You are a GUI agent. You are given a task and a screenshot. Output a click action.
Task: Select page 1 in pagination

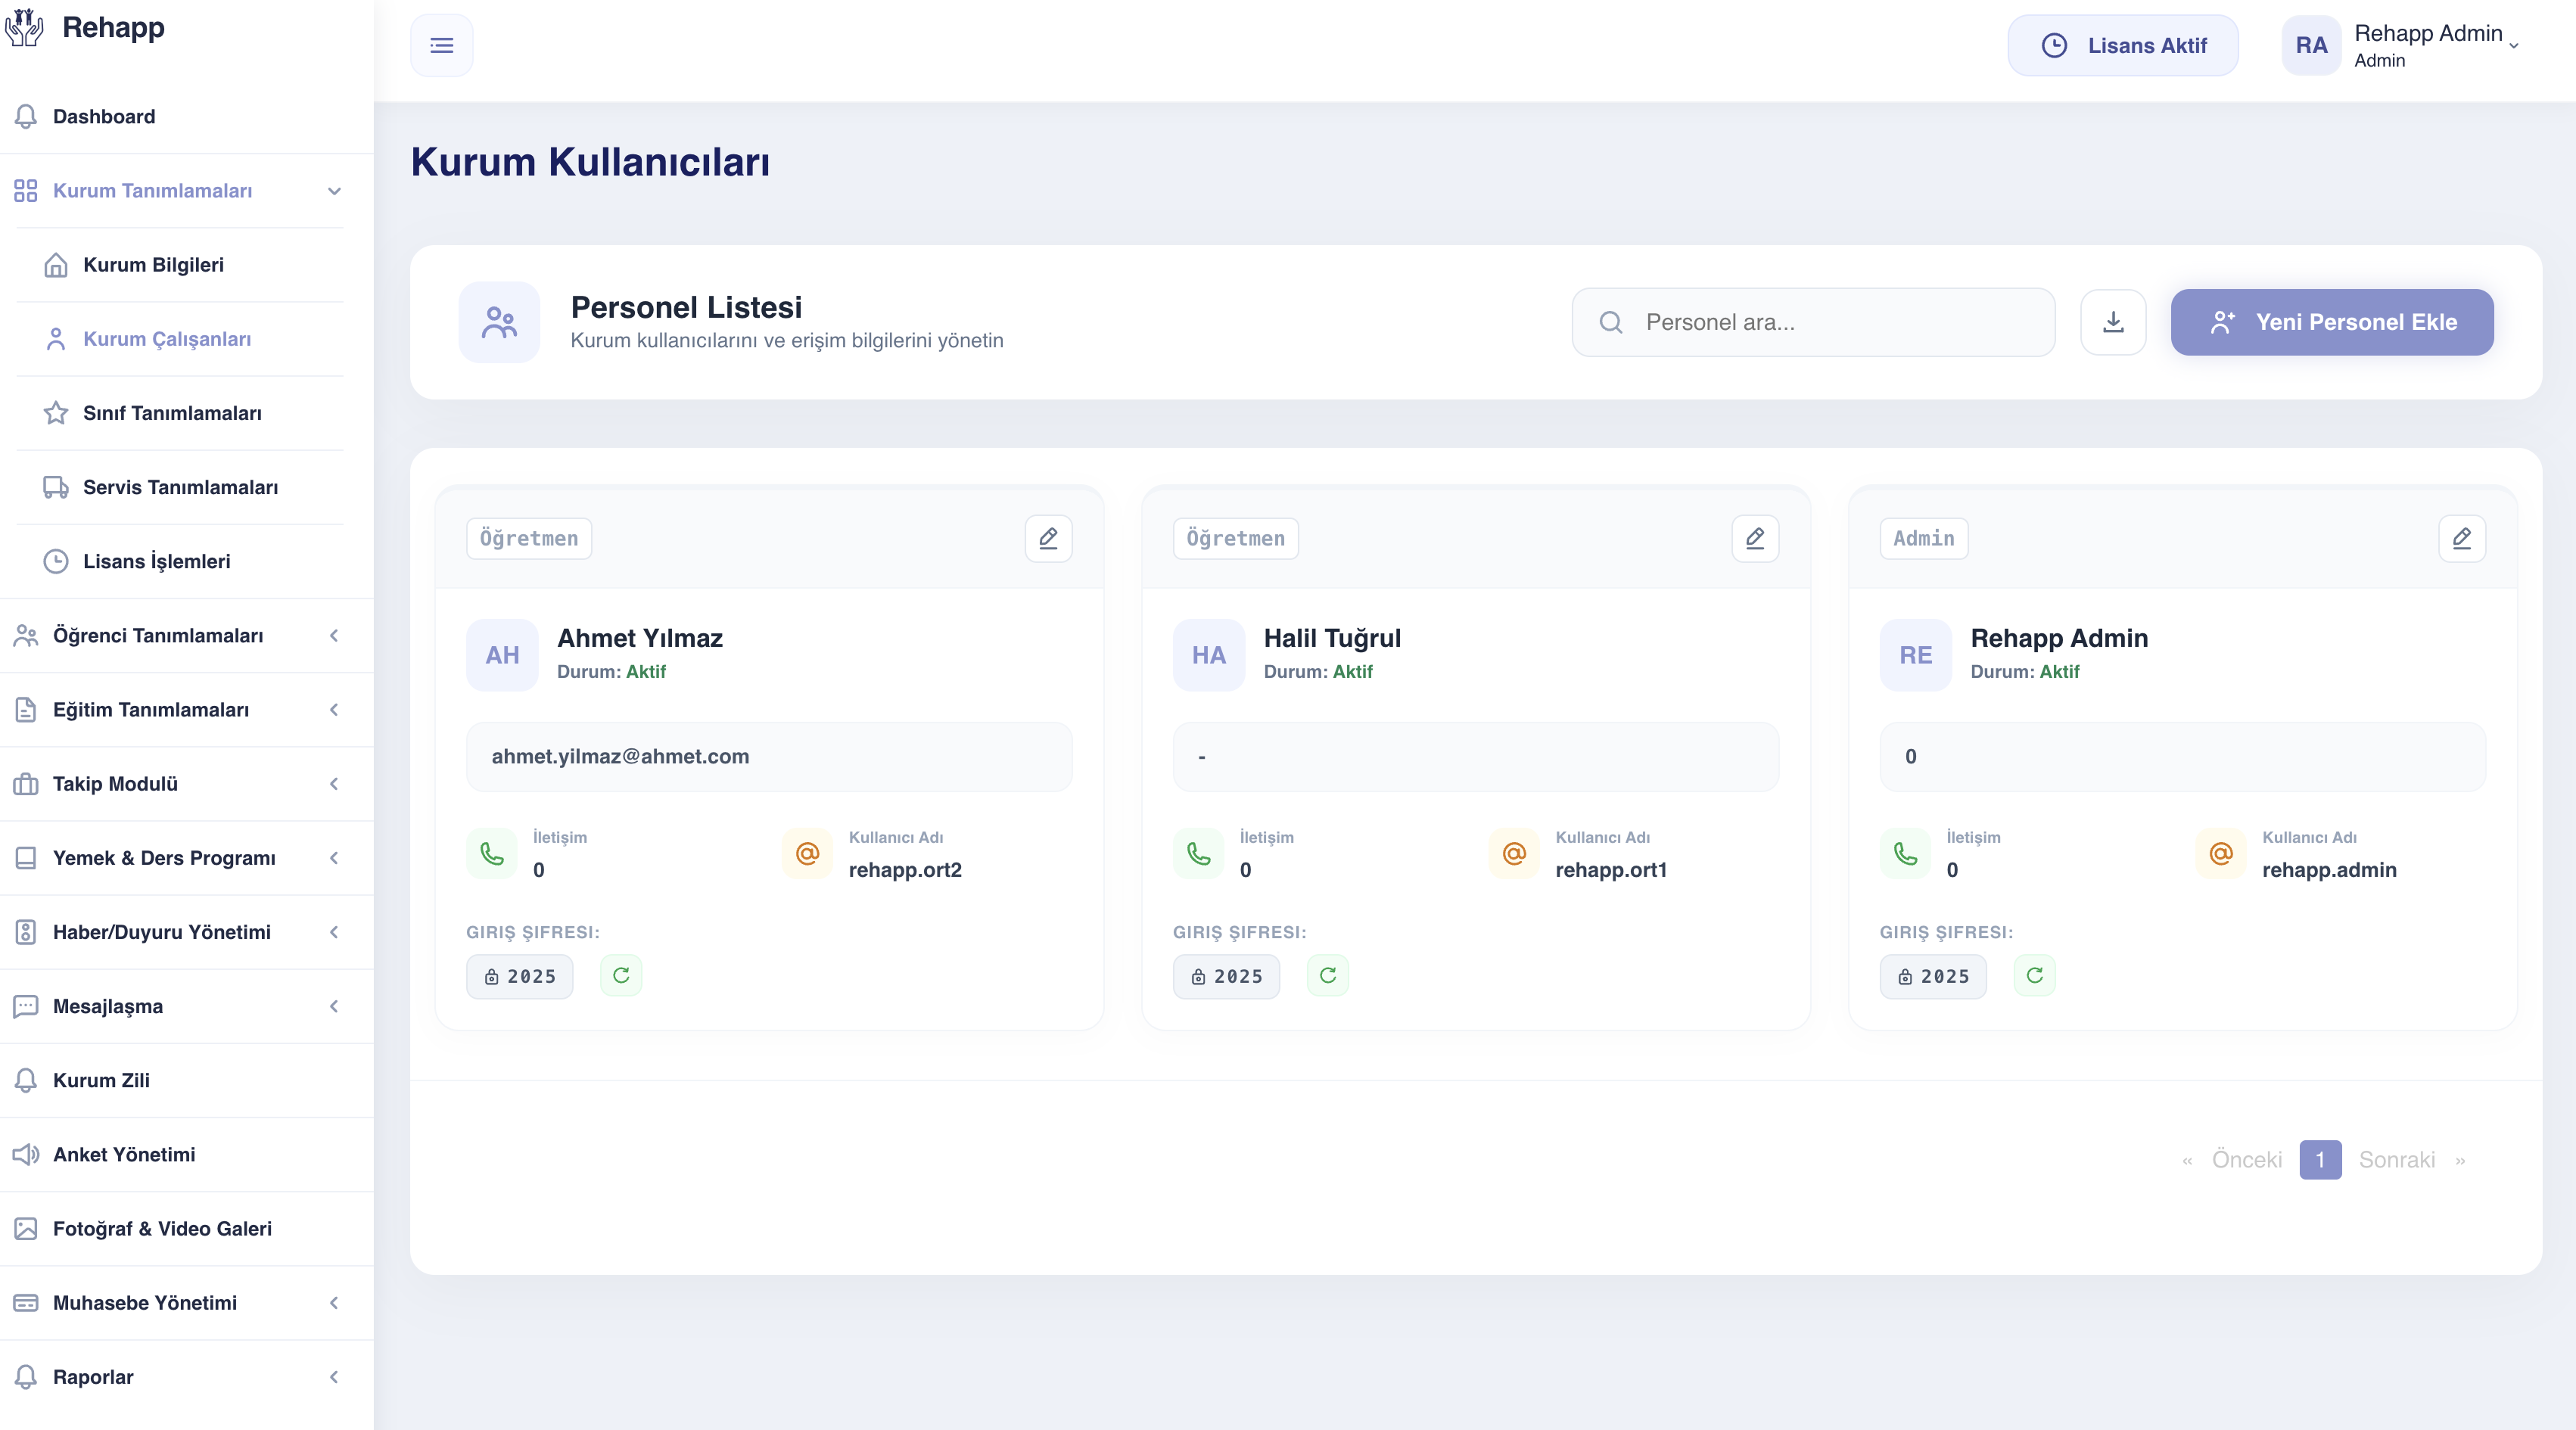(2320, 1160)
